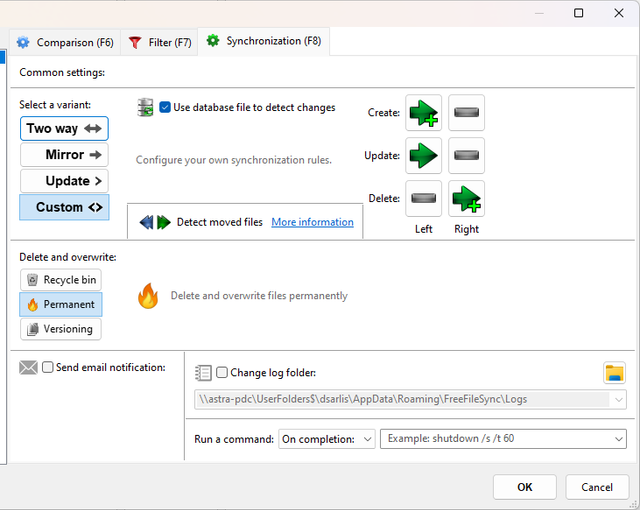Screen dimensions: 640x510
Task: Confirm settings with OK button
Action: click(x=524, y=487)
